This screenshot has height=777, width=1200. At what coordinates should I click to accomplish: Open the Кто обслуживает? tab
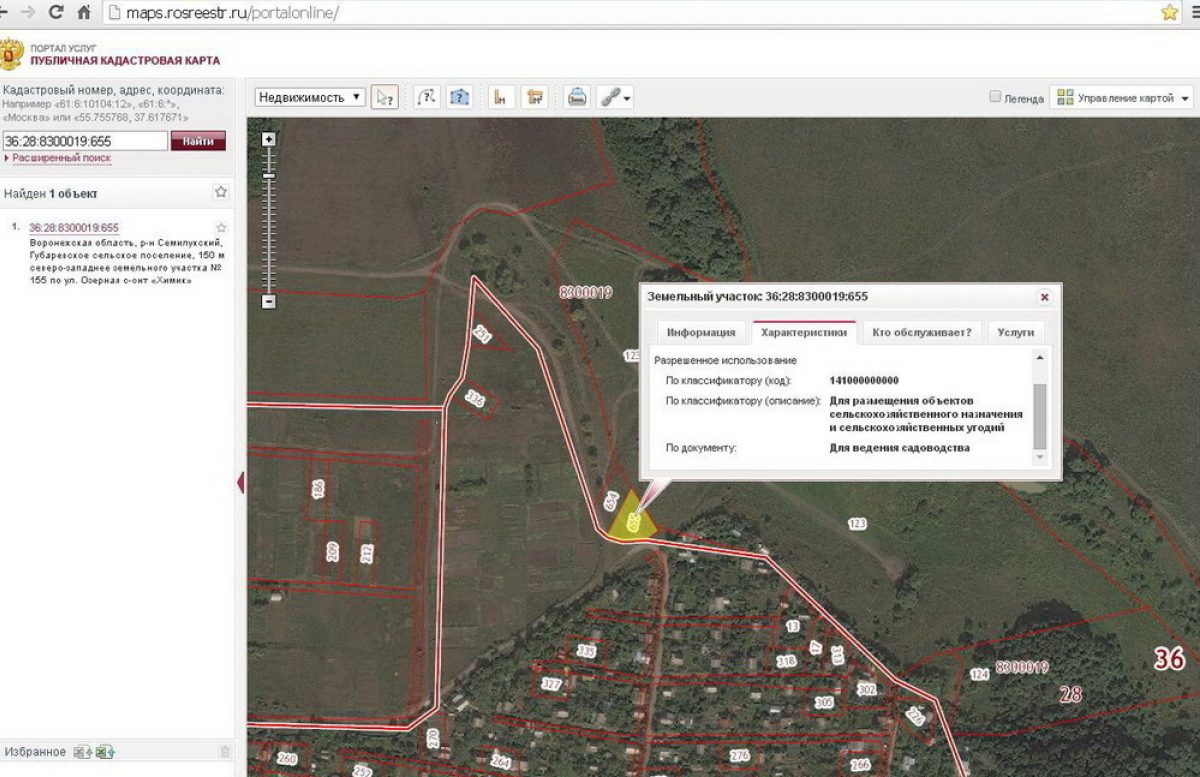click(x=921, y=332)
